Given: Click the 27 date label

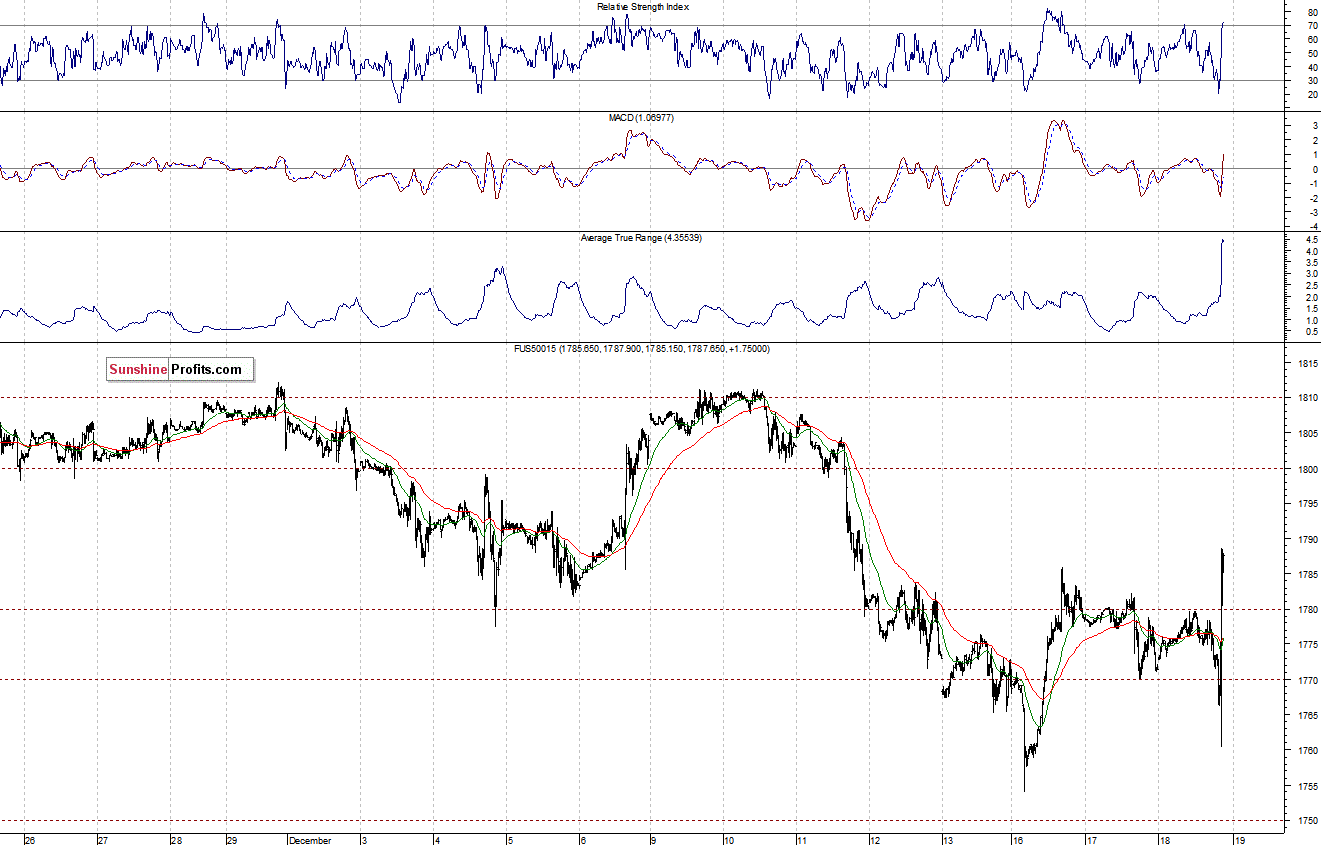Looking at the screenshot, I should [103, 840].
